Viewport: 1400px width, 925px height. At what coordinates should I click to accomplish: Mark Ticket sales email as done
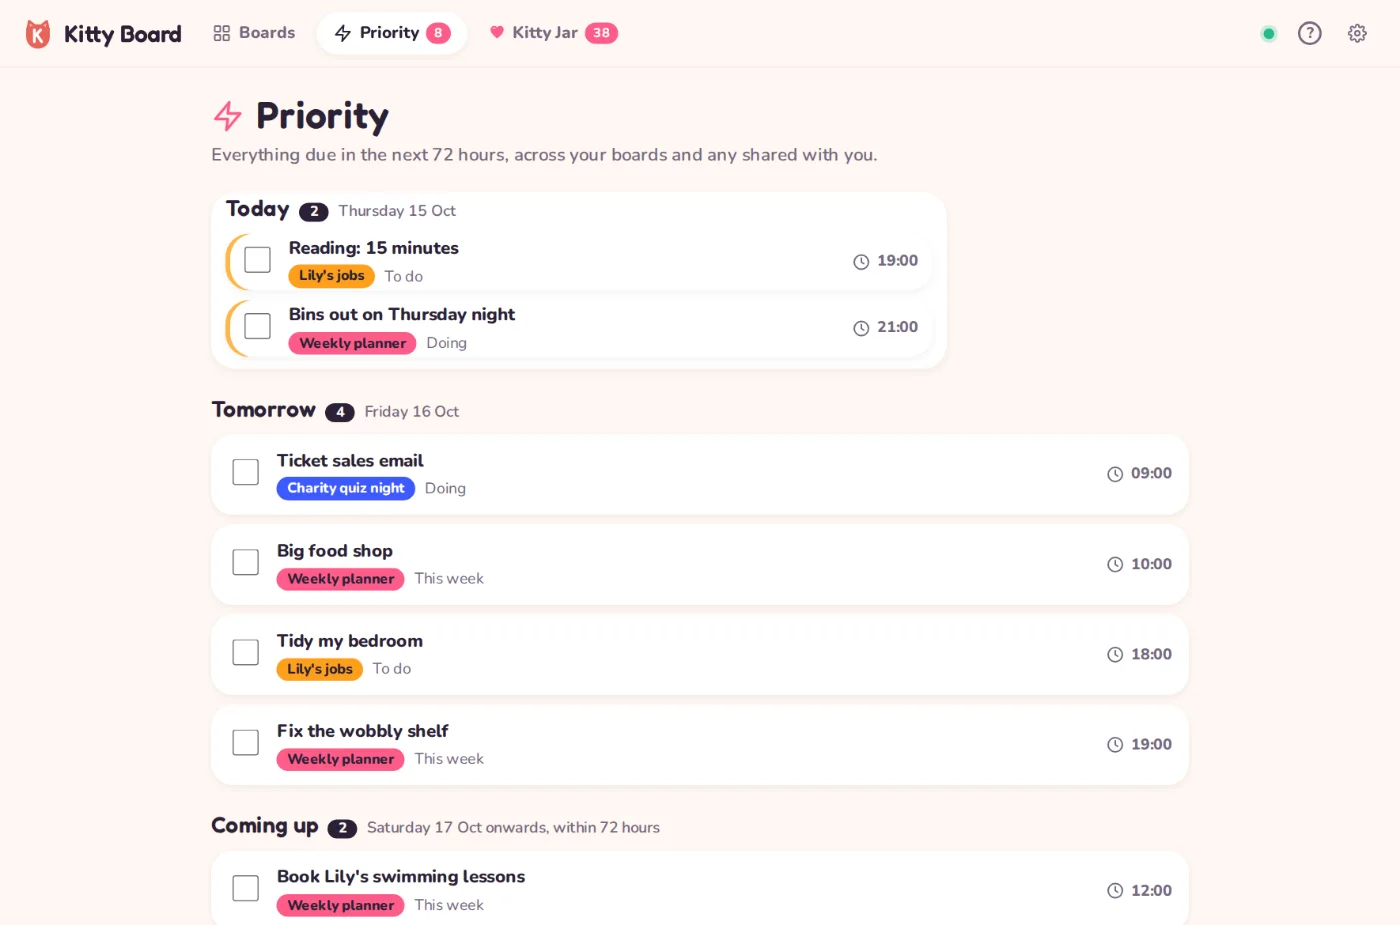click(x=245, y=472)
